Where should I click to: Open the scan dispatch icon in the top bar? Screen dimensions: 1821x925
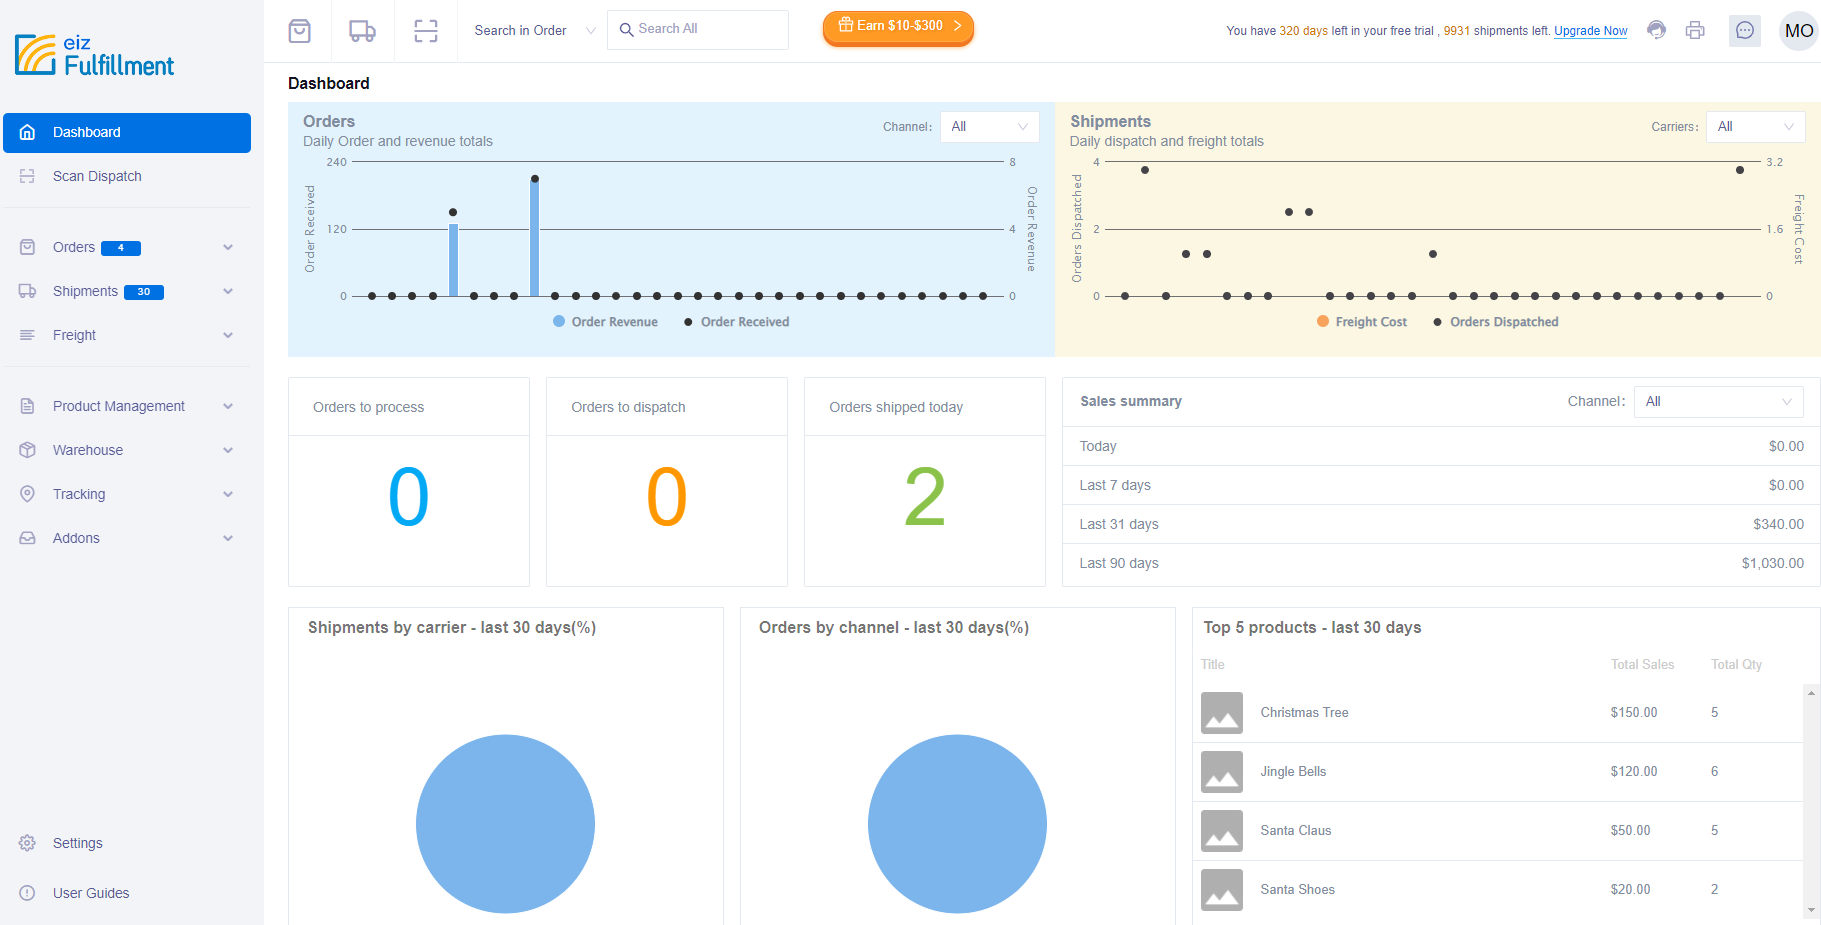point(425,30)
